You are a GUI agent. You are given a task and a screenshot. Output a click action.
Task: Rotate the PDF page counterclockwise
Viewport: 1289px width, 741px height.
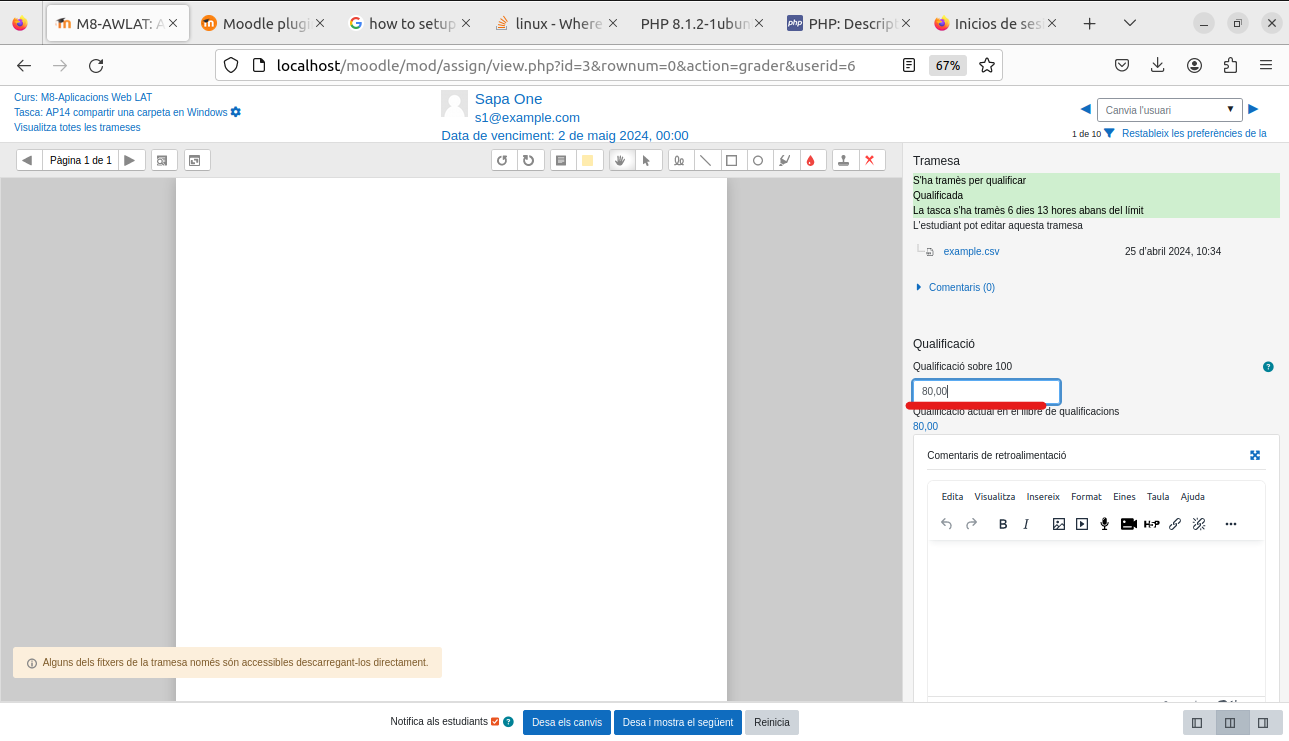[503, 159]
